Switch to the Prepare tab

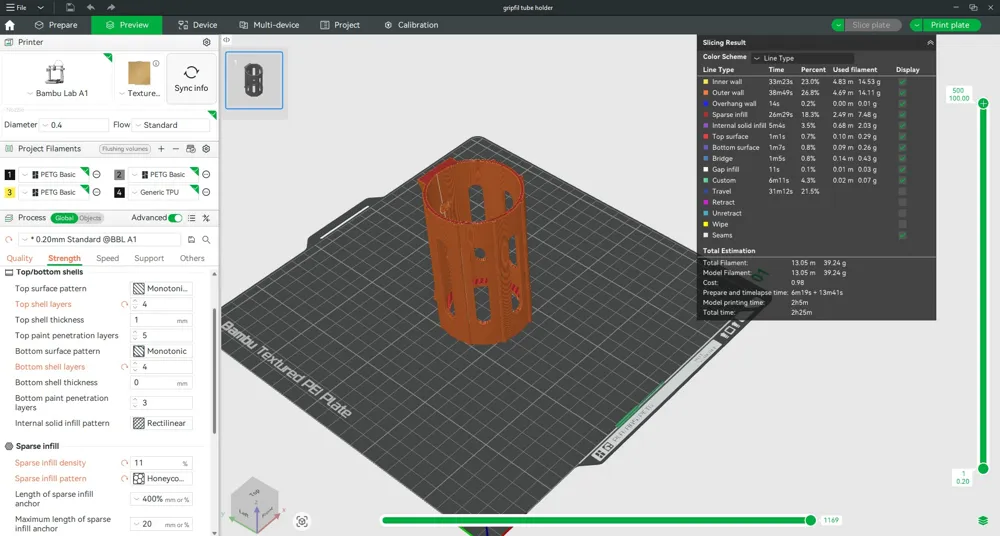click(x=56, y=25)
